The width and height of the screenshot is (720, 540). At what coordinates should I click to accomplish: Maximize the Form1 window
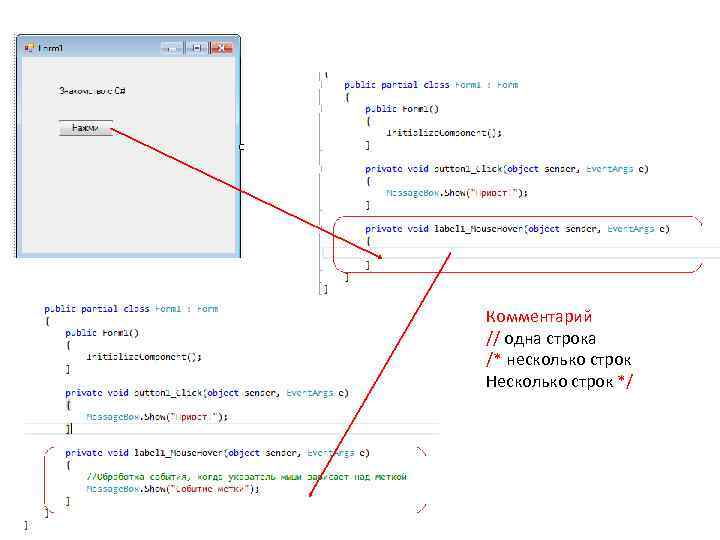coord(197,48)
